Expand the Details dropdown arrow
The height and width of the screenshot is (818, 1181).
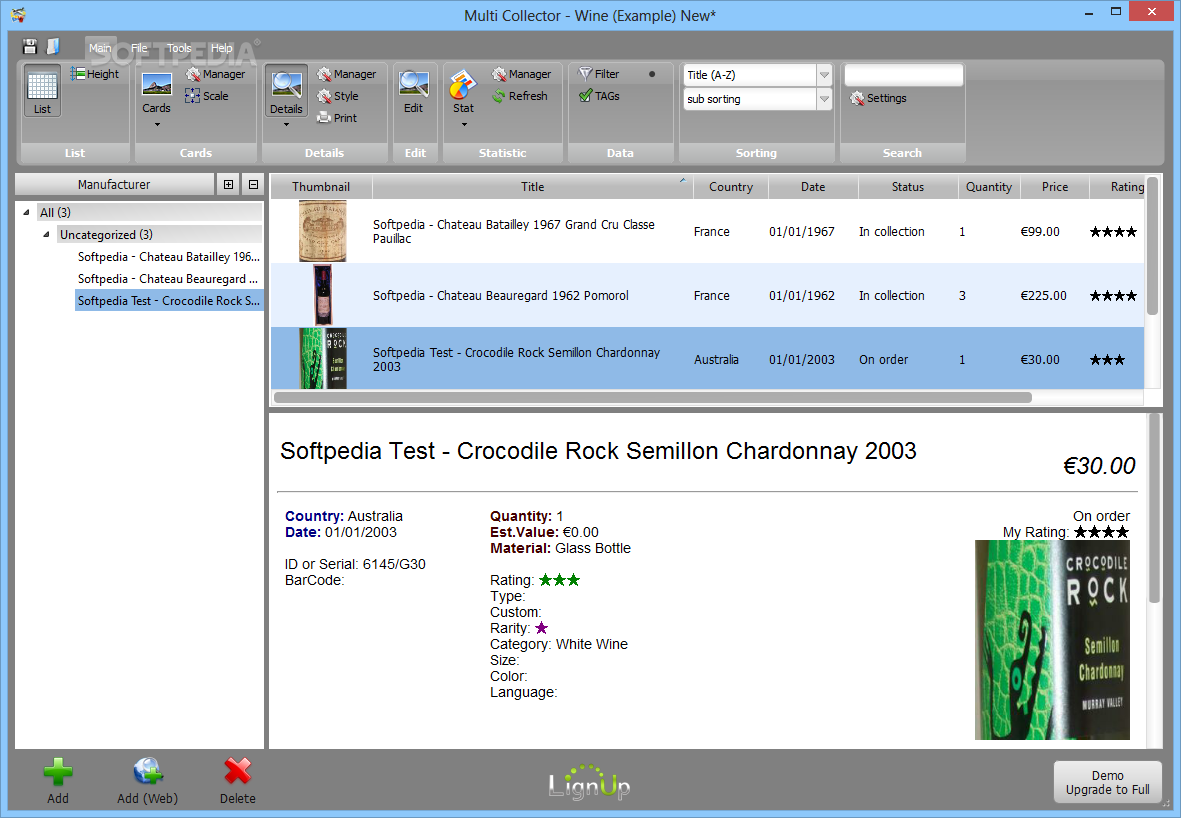point(286,124)
